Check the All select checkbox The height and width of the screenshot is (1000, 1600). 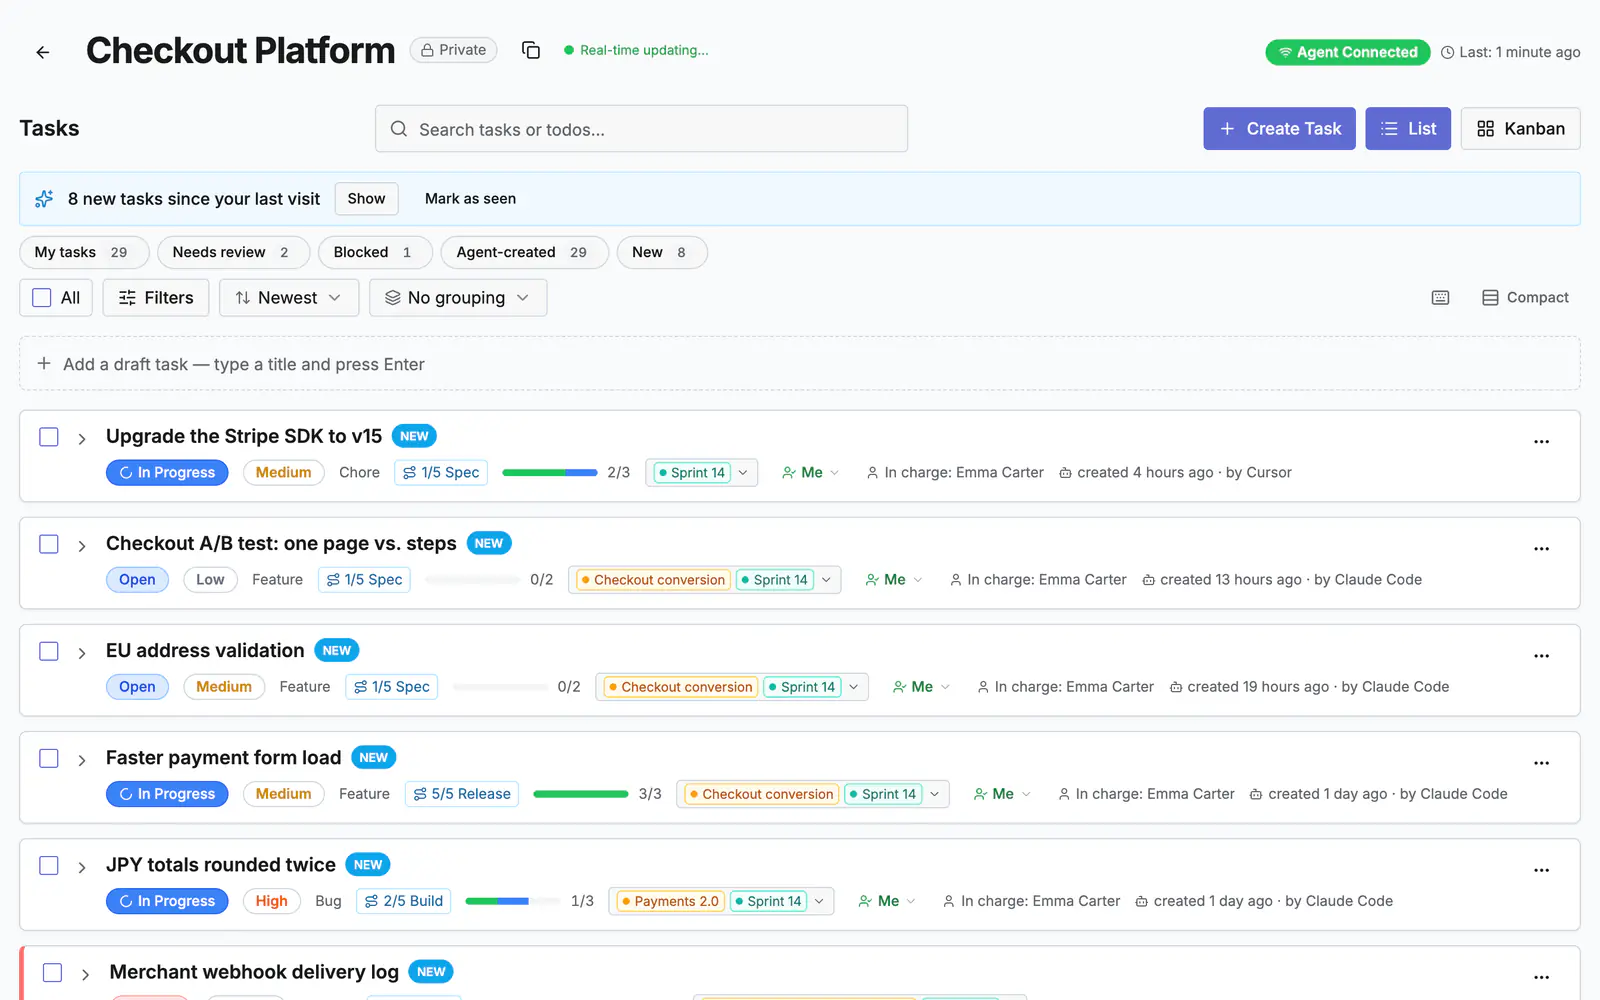[42, 298]
